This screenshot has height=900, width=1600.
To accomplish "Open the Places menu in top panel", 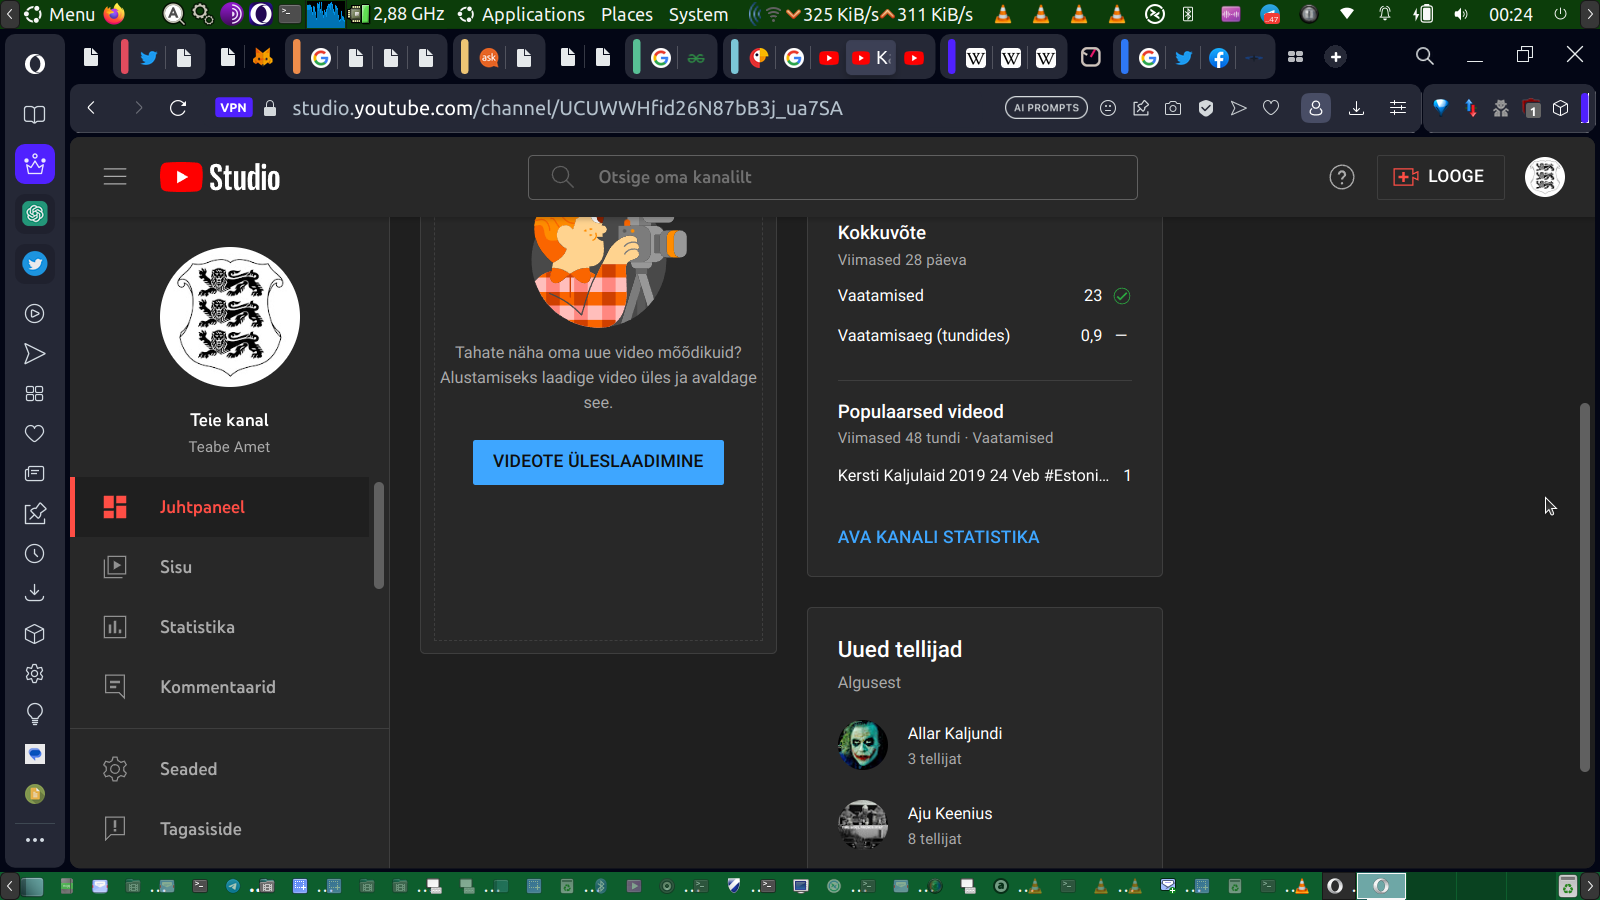I will click(627, 14).
